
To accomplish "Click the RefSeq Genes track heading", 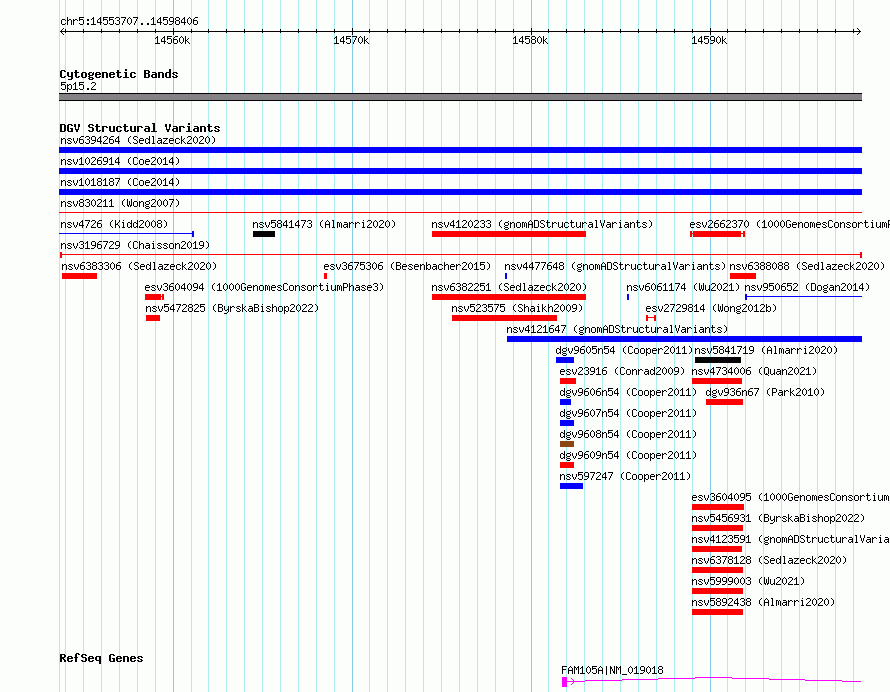I will point(101,658).
